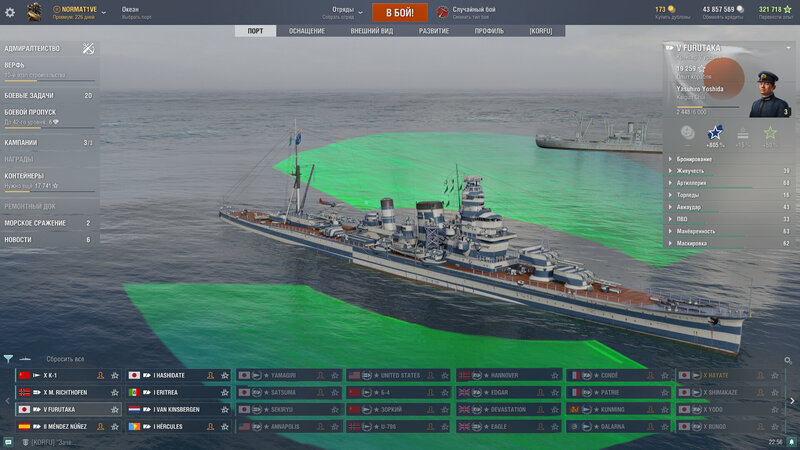Open the notifications bell icon
The width and height of the screenshot is (800, 450).
791,442
